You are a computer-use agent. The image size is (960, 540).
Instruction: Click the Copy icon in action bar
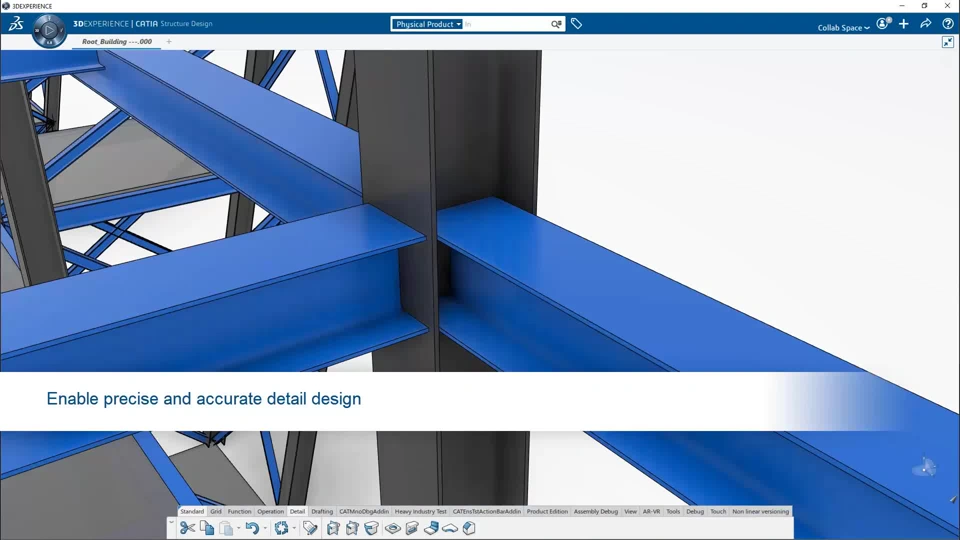click(207, 528)
